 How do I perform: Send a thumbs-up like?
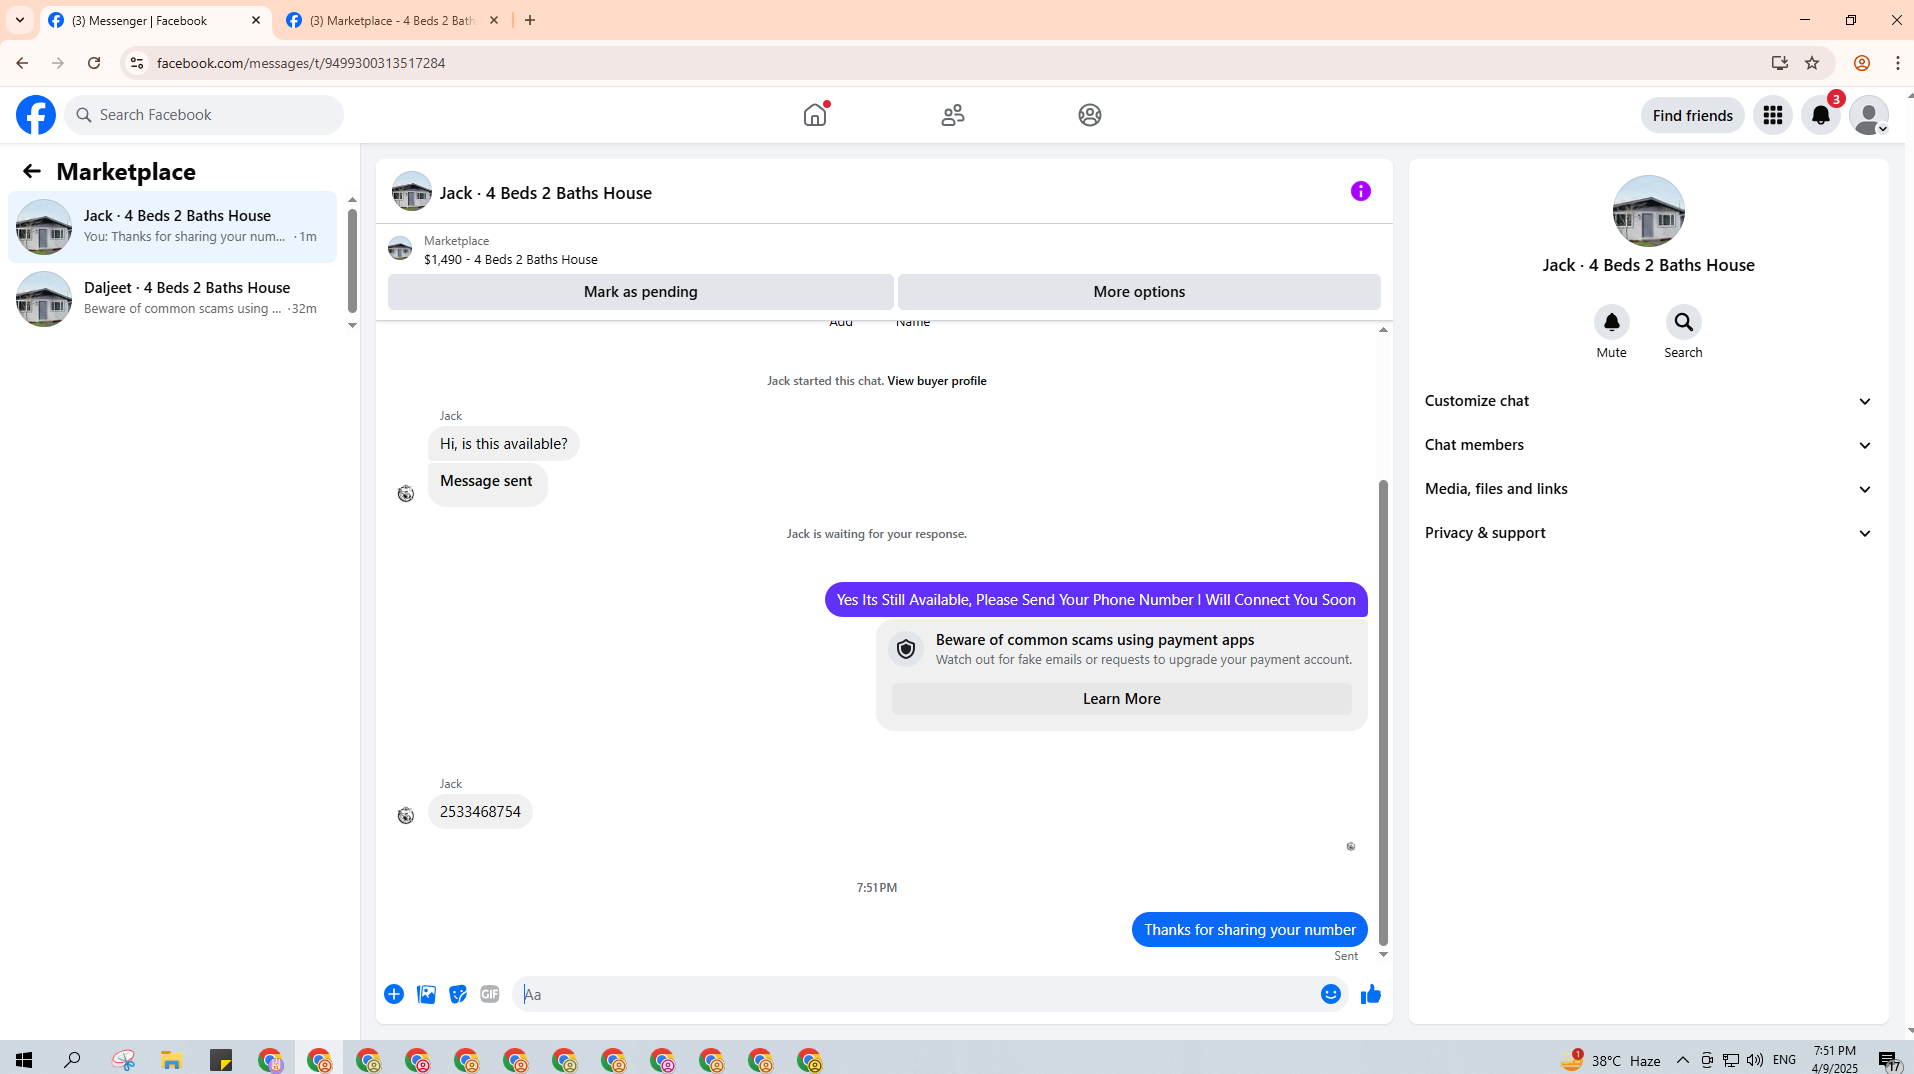[1371, 994]
